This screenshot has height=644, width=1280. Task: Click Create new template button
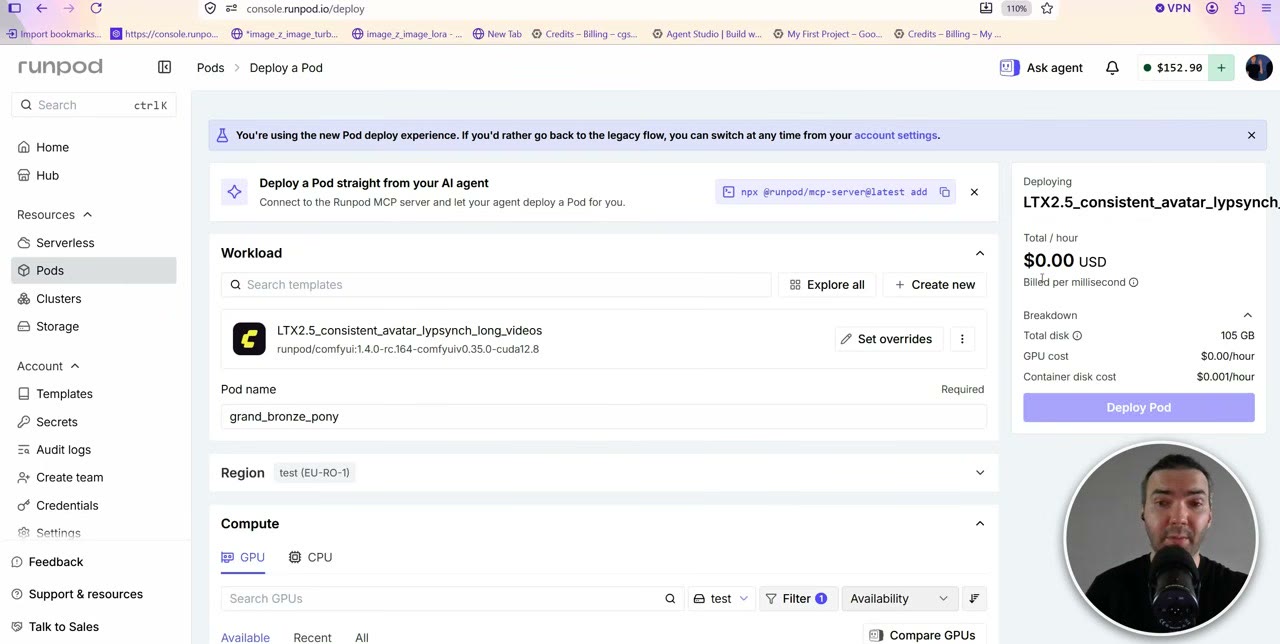(935, 285)
